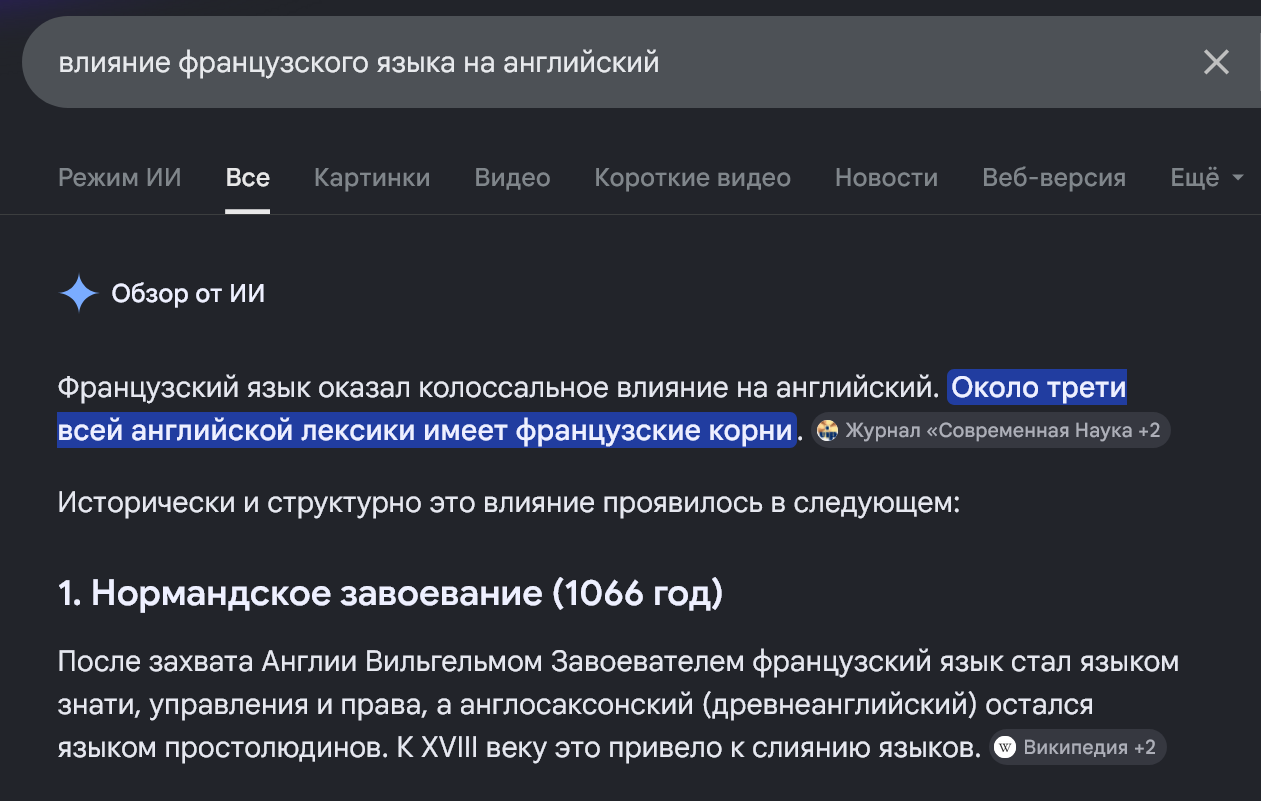Switch to the Режим ИИ tab
The width and height of the screenshot is (1261, 801).
[120, 178]
